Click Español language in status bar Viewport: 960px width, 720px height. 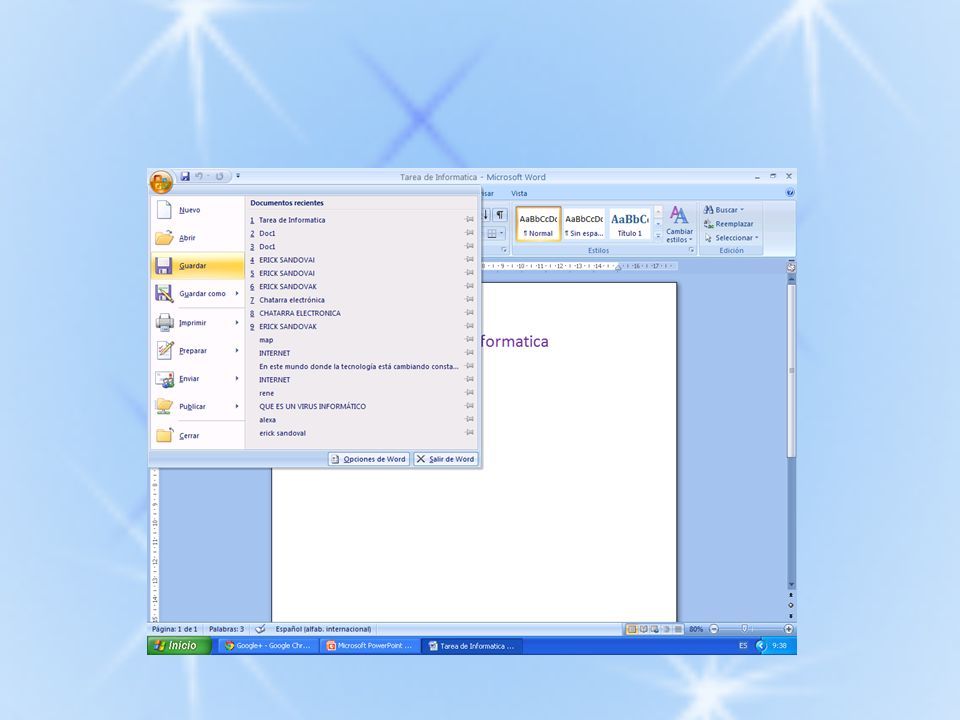[x=323, y=629]
